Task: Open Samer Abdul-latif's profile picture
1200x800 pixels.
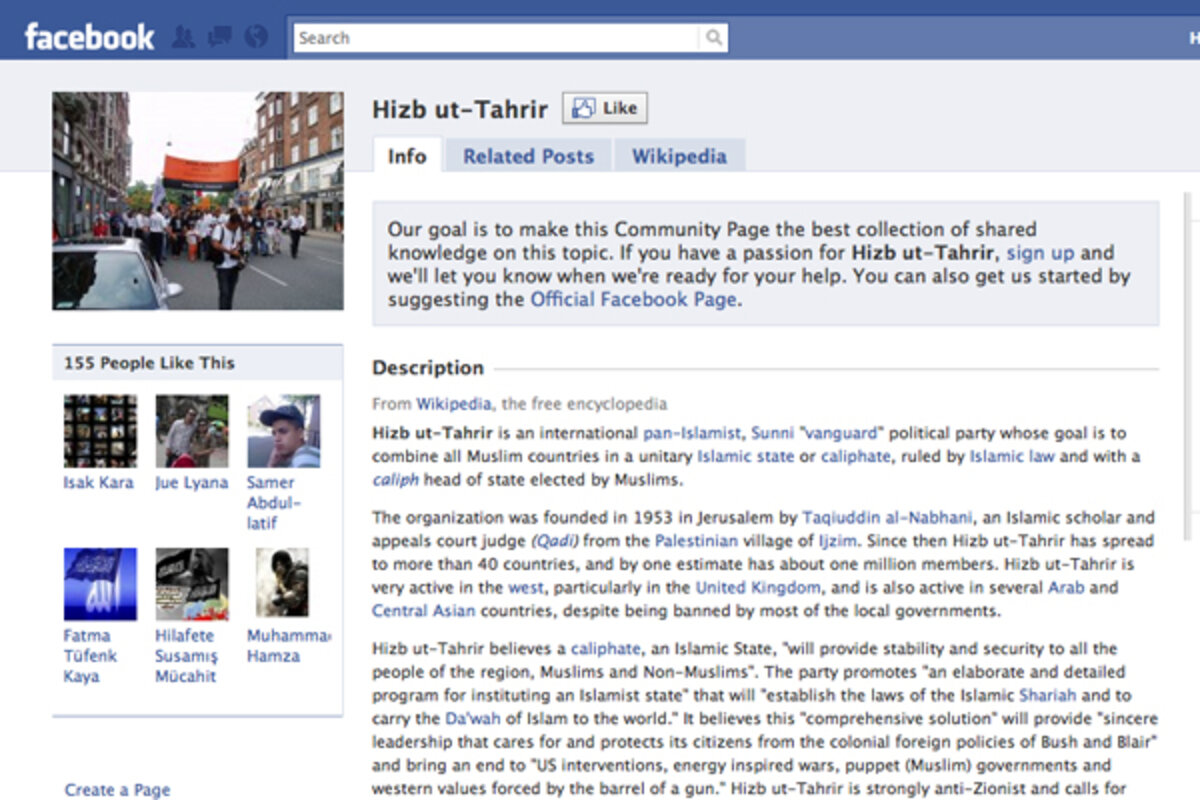Action: coord(284,431)
